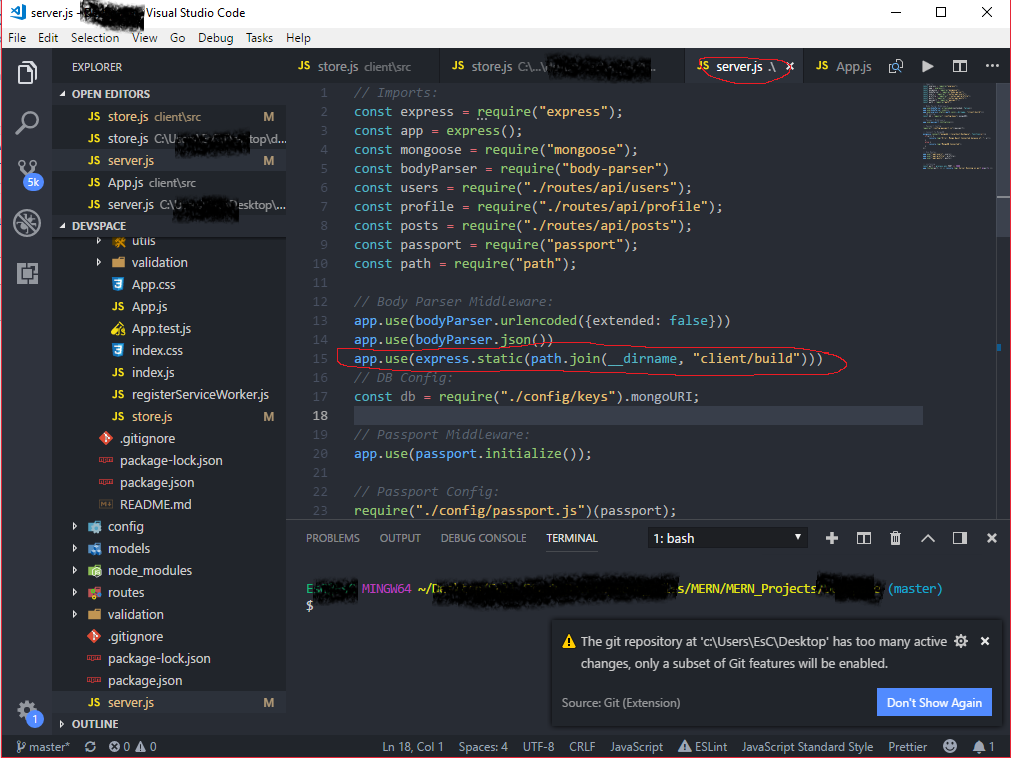Click the master branch indicator in status bar
This screenshot has height=758, width=1011.
coord(43,746)
